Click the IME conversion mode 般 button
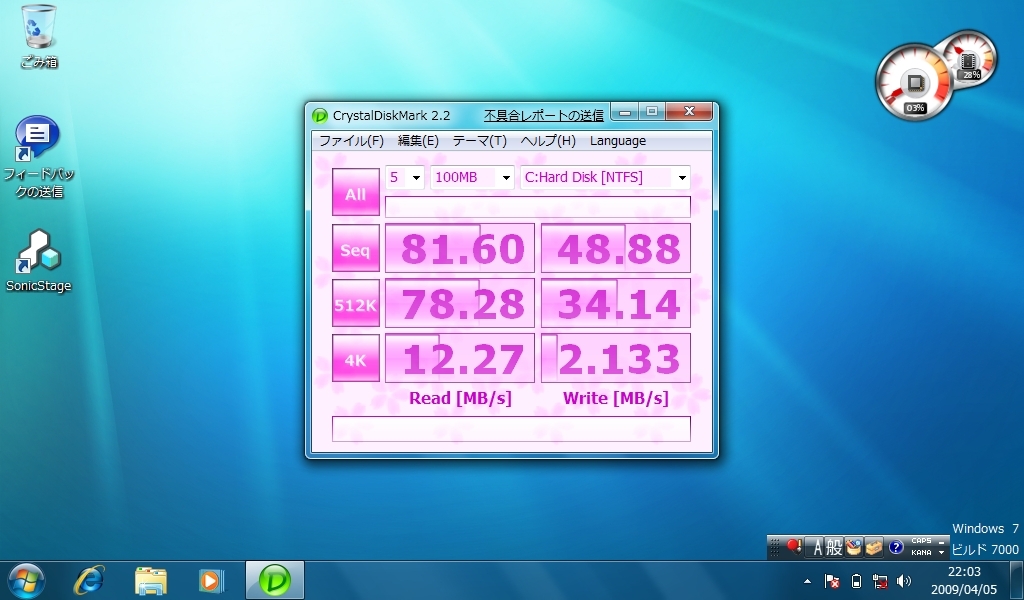This screenshot has width=1024, height=600. 834,547
